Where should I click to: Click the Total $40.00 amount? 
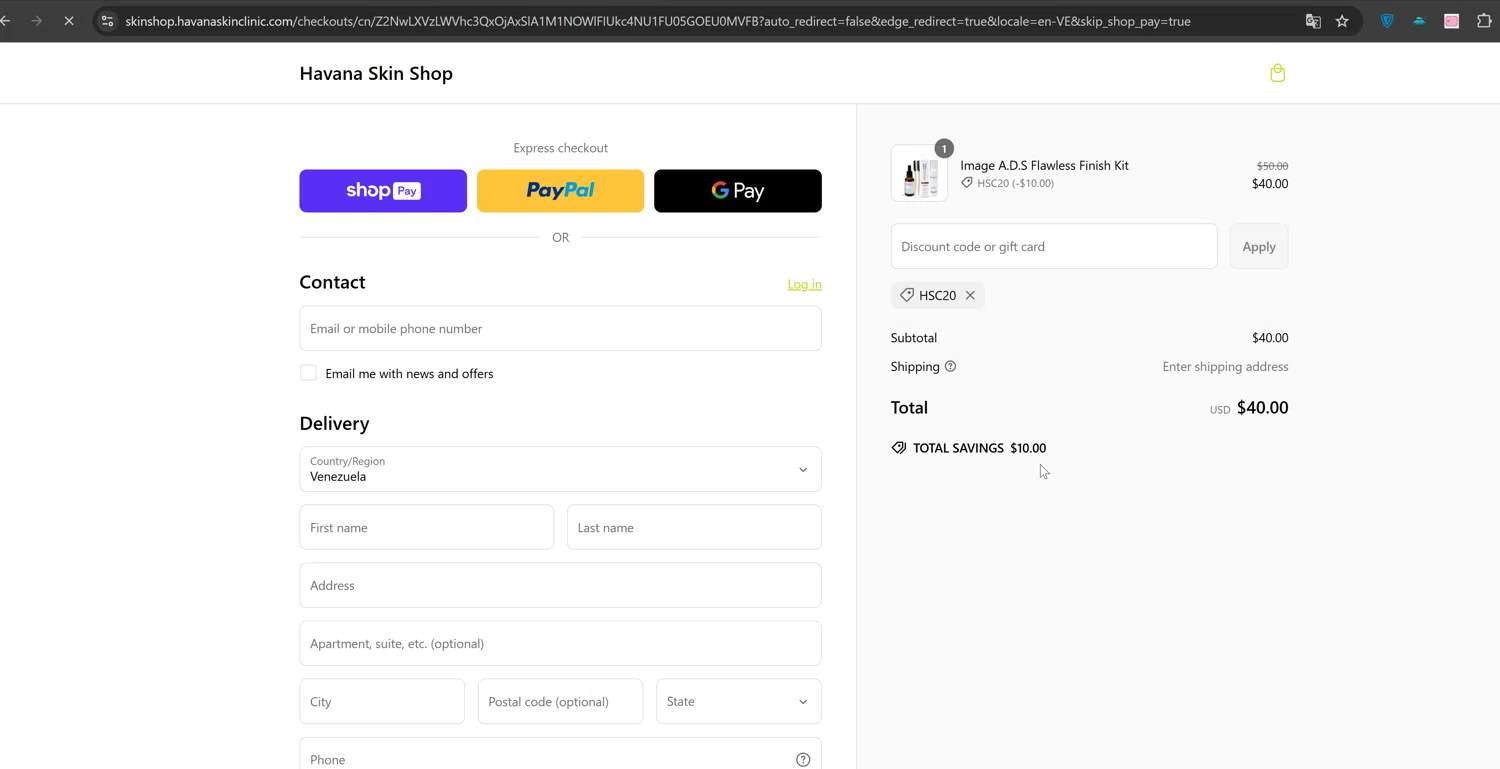[1262, 407]
